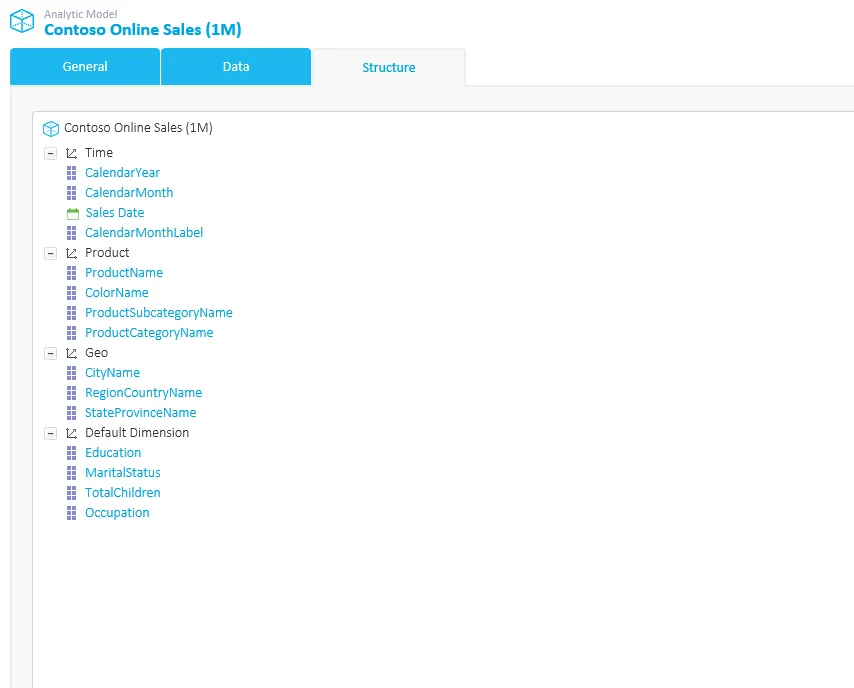
Task: Open the ProductSubcategoryName attribute link
Action: point(159,313)
